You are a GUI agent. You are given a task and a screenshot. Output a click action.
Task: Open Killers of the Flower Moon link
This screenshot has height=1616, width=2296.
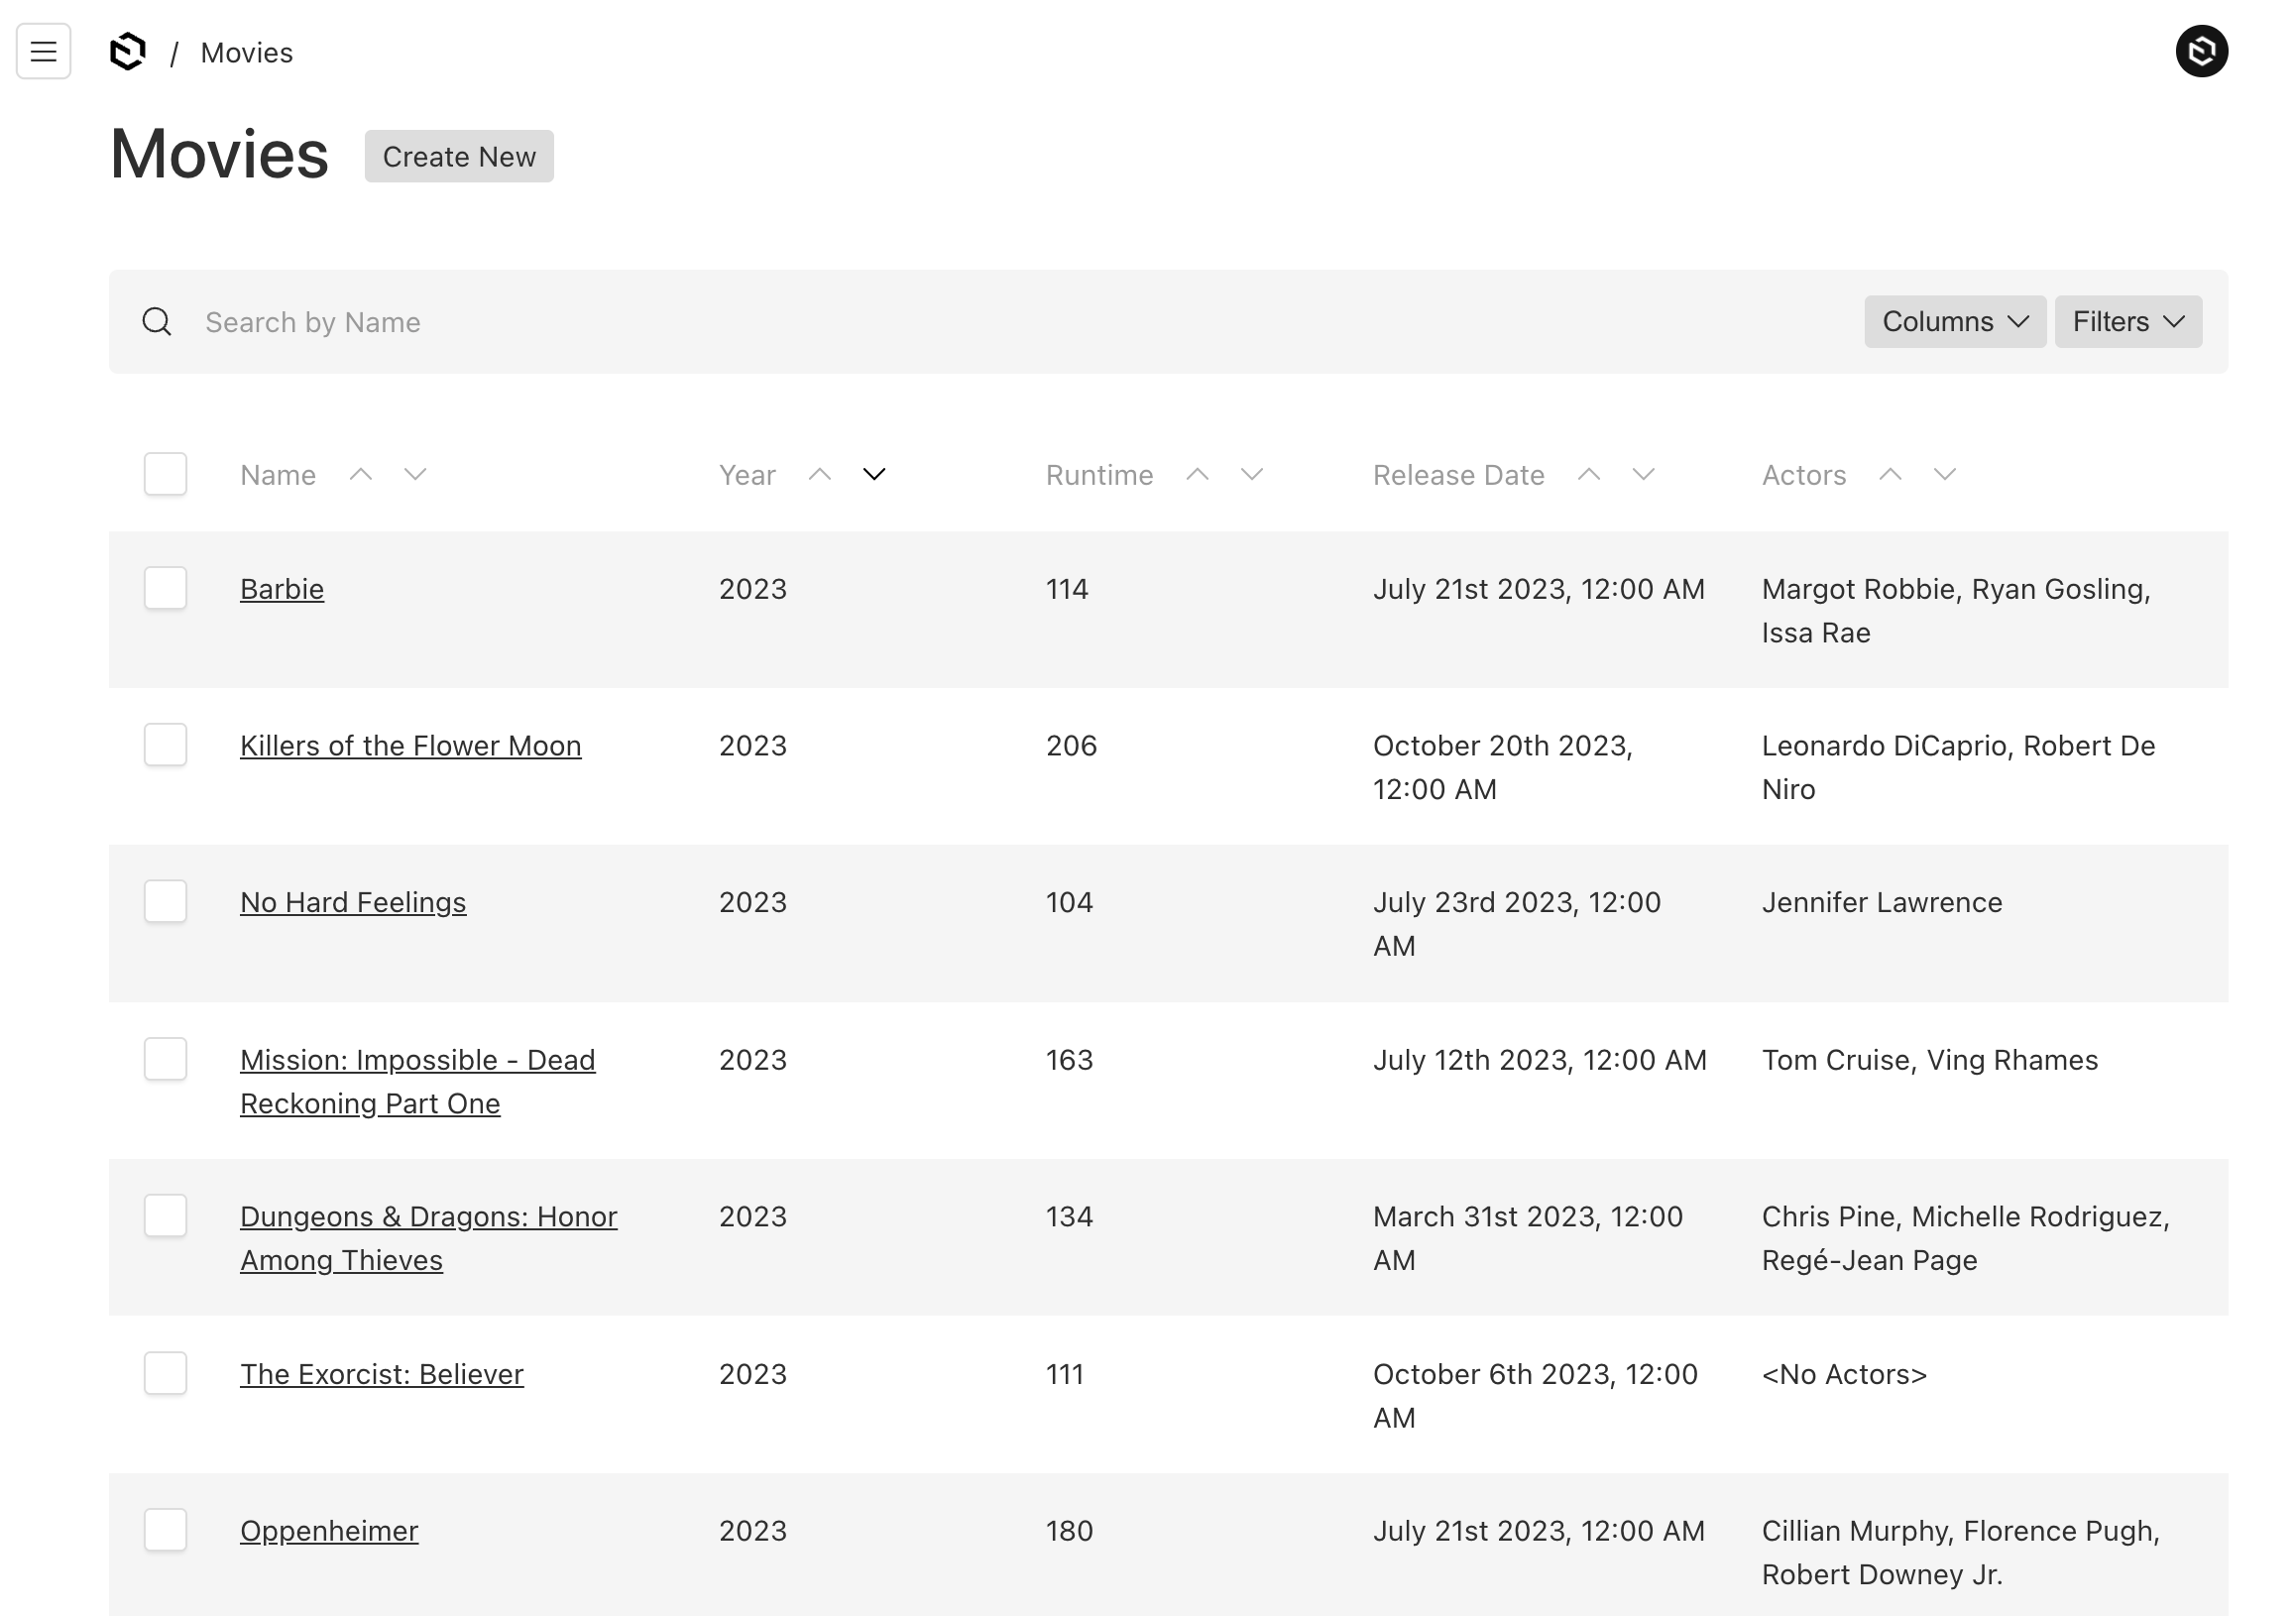pos(410,746)
